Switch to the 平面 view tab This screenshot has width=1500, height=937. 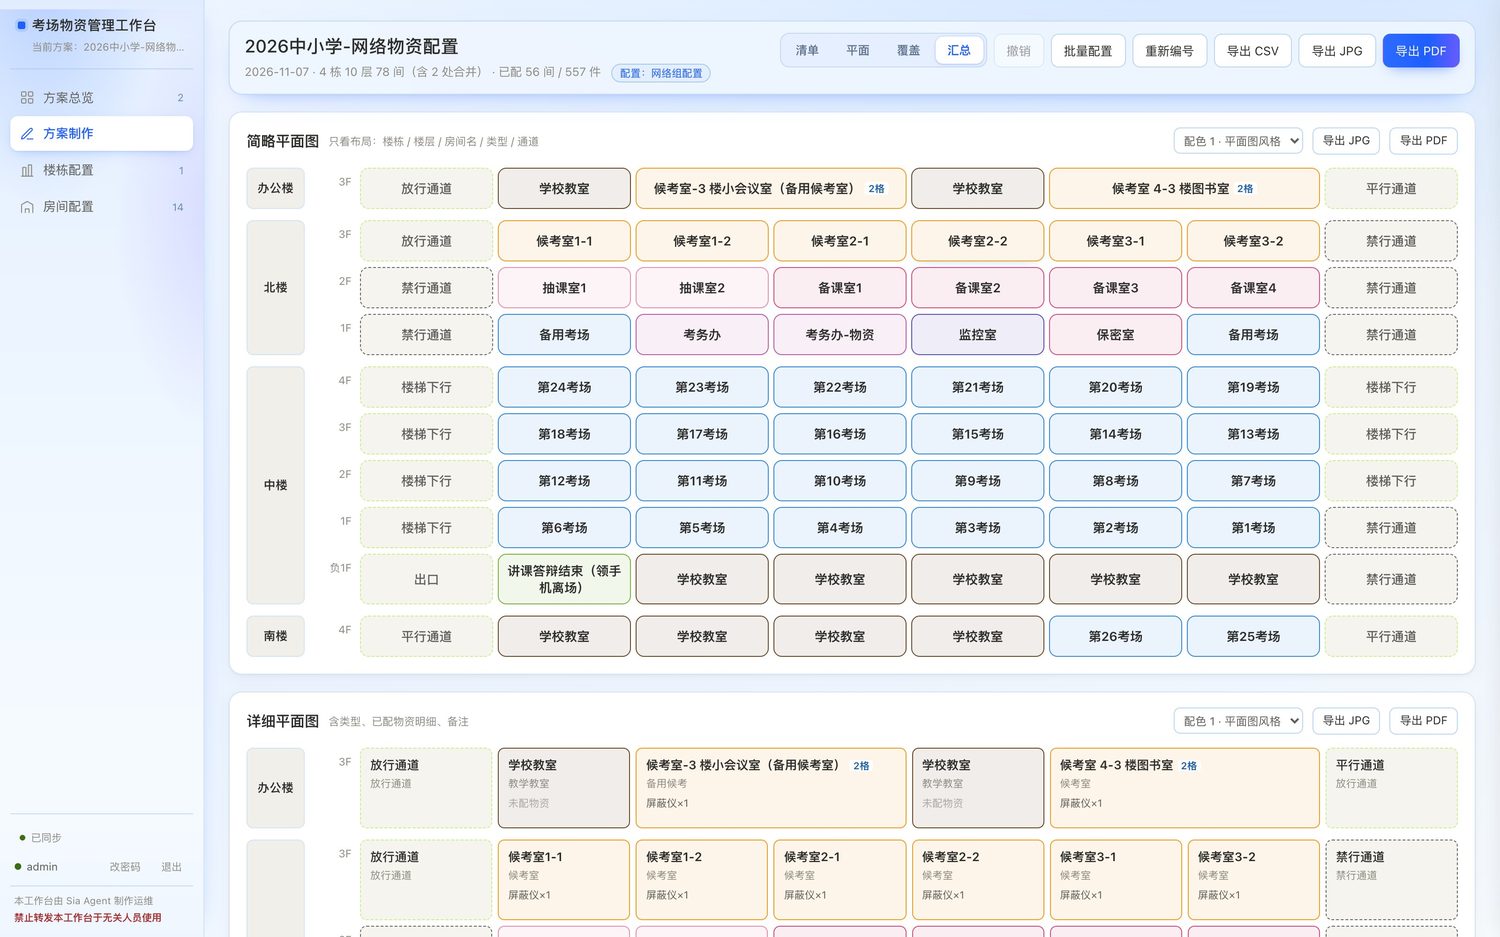[858, 50]
